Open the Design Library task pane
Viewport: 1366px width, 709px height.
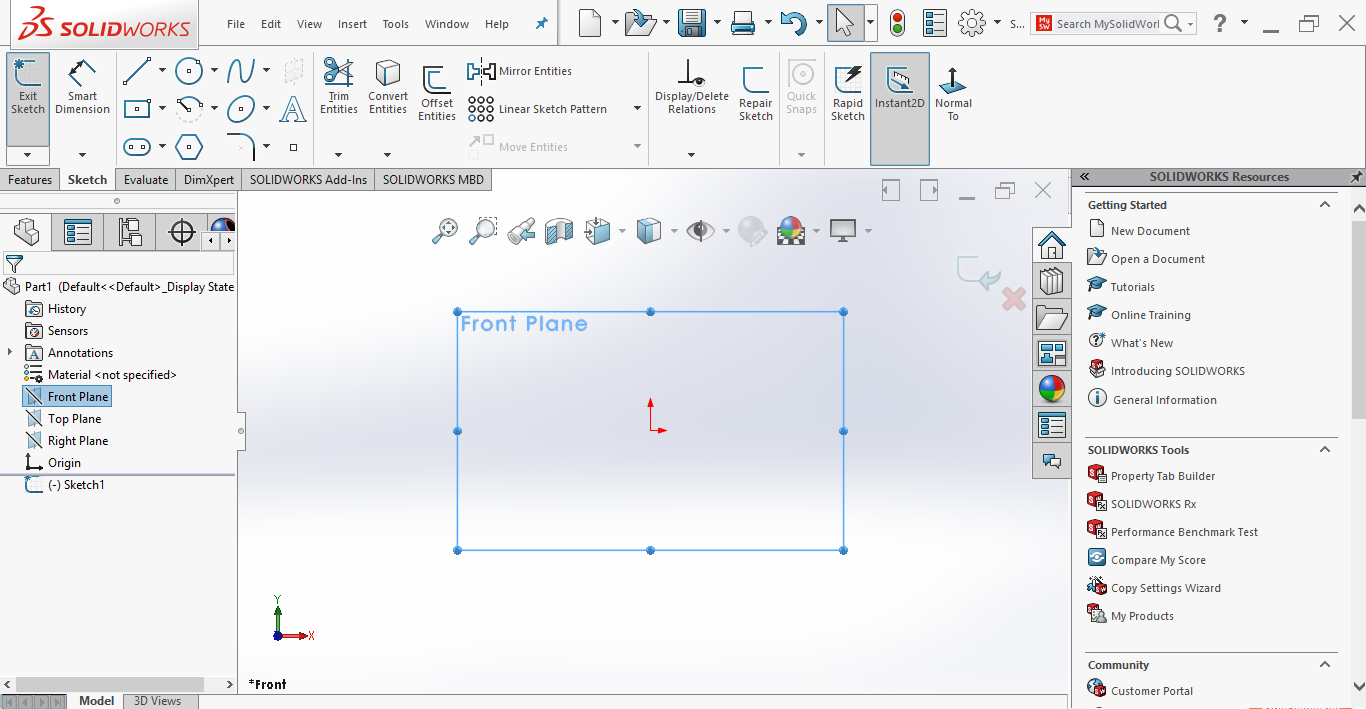click(x=1052, y=281)
